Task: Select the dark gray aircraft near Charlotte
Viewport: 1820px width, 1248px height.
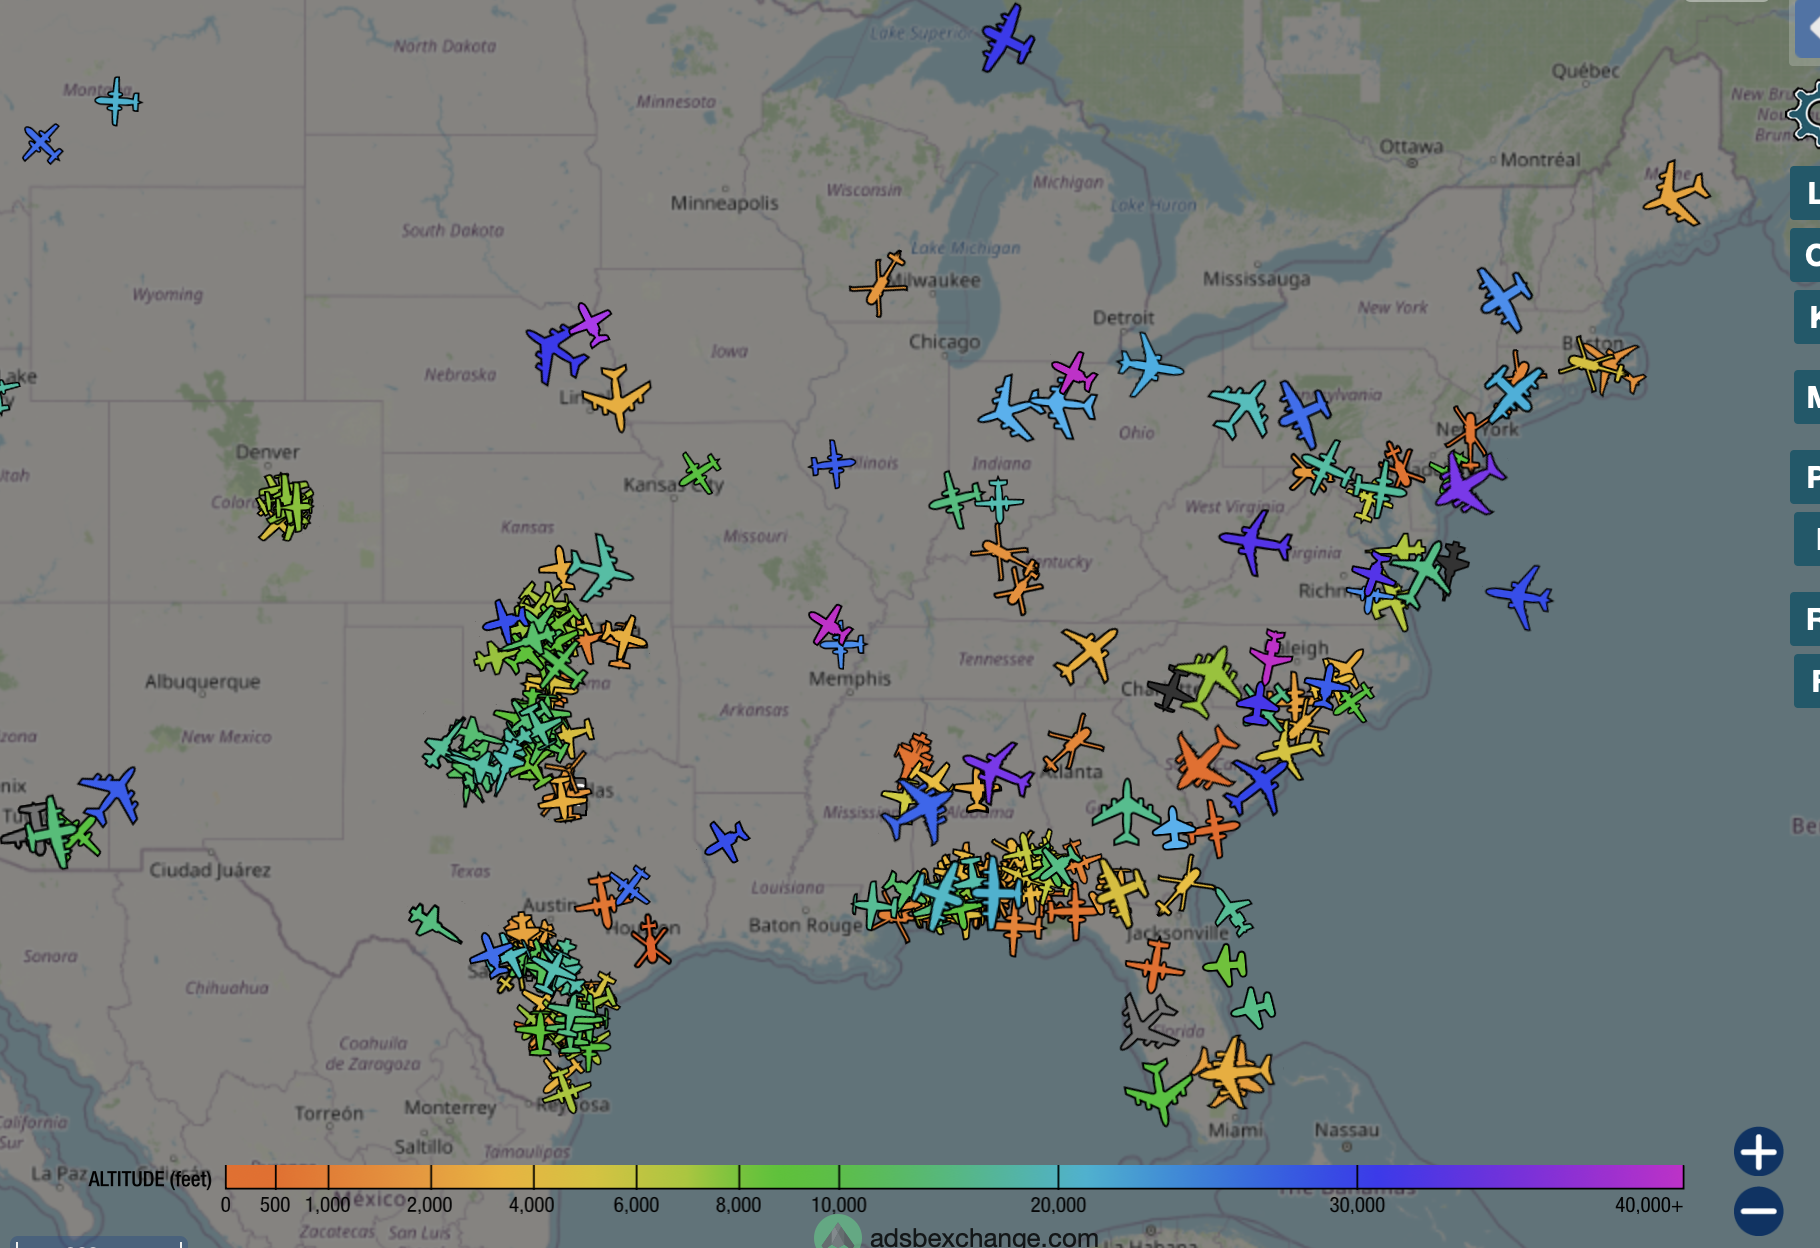Action: 1171,689
